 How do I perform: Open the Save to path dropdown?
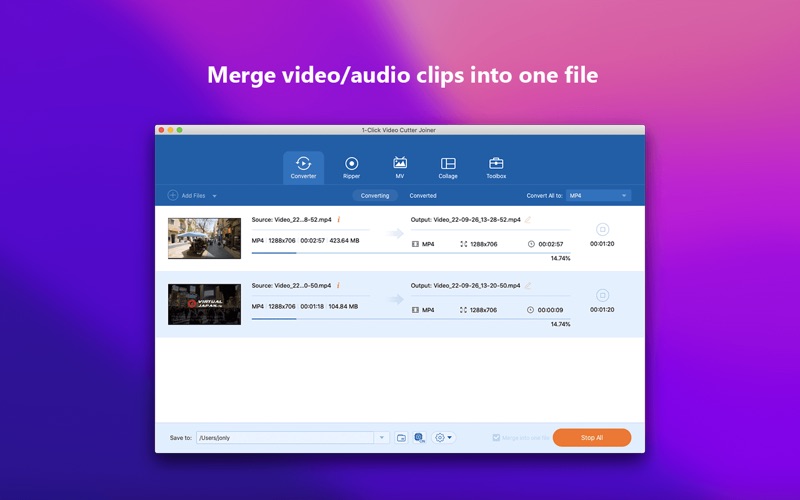coord(381,438)
